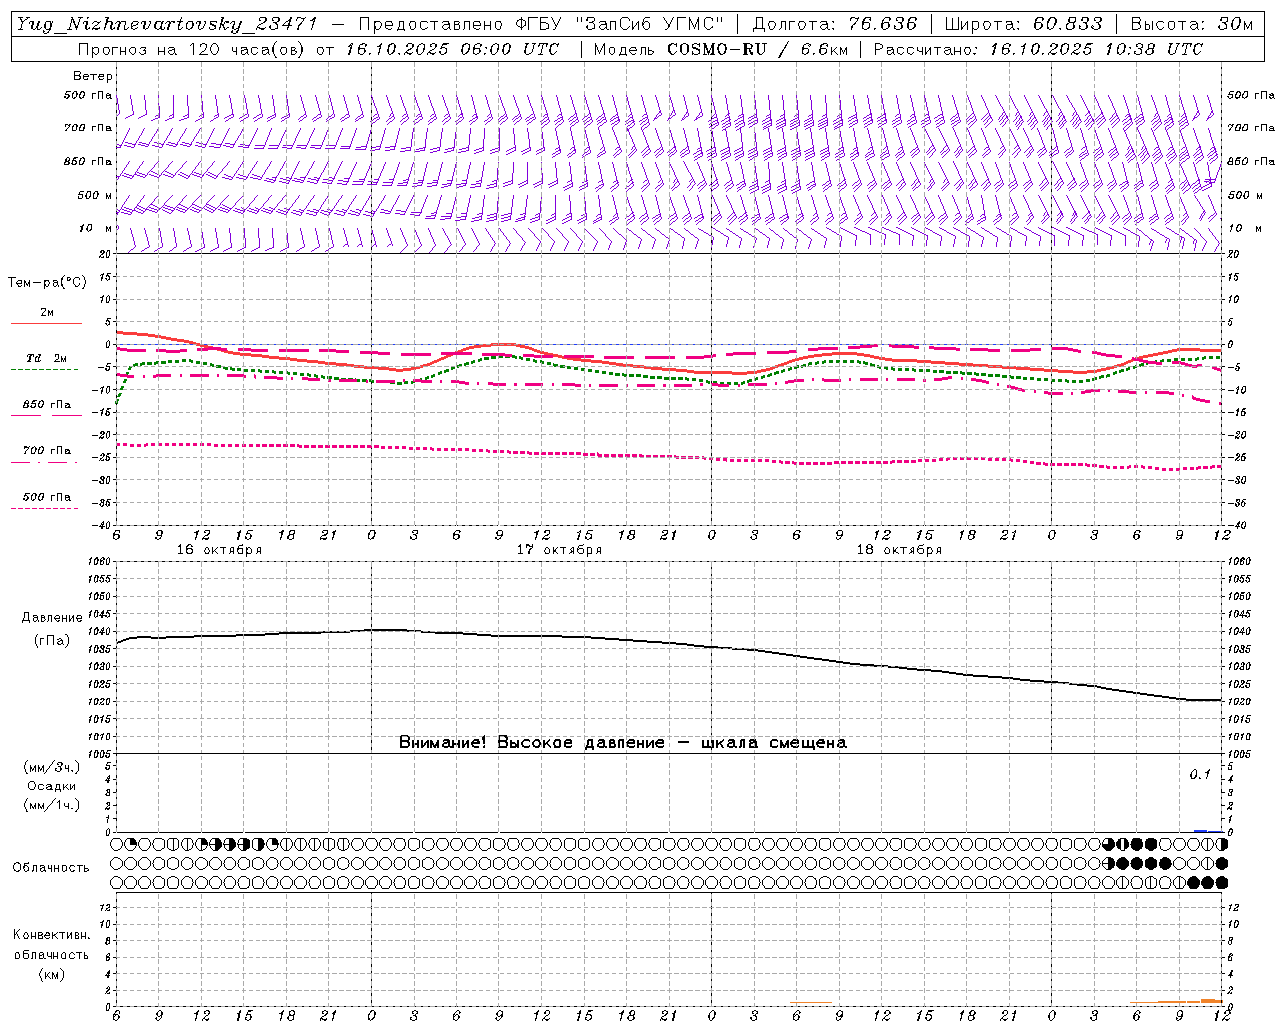1280x1024 pixels.
Task: Click the 18 октября date label
Action: point(899,550)
